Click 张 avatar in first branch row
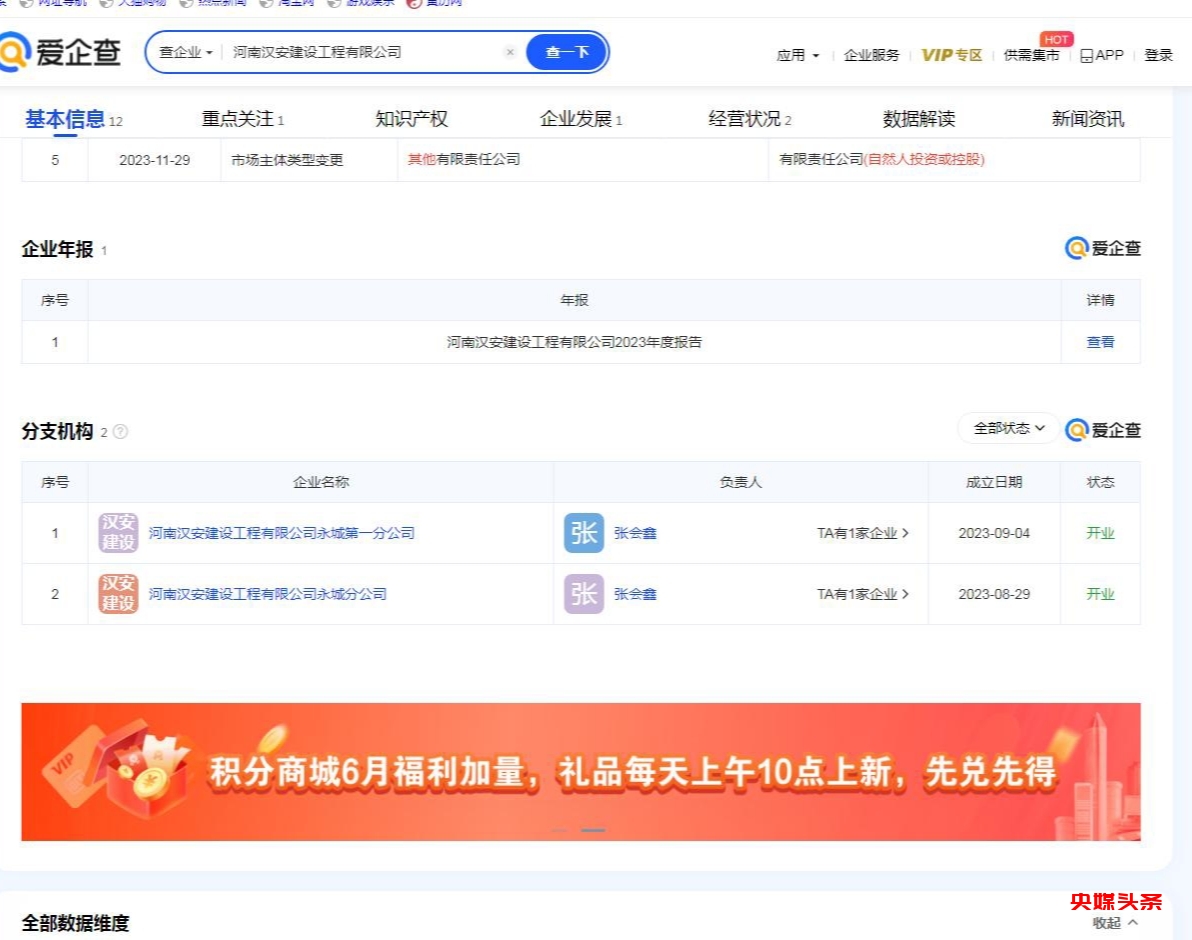 point(584,533)
